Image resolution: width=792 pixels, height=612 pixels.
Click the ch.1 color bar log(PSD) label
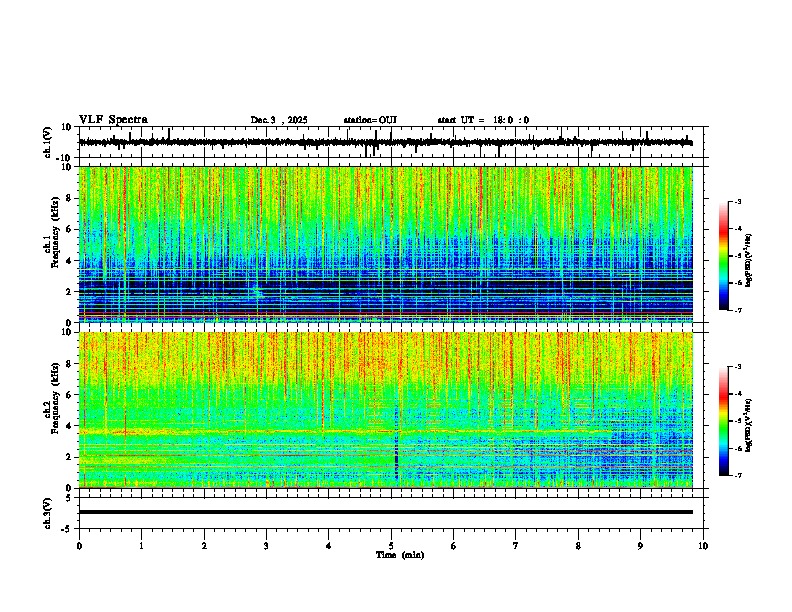click(x=749, y=260)
